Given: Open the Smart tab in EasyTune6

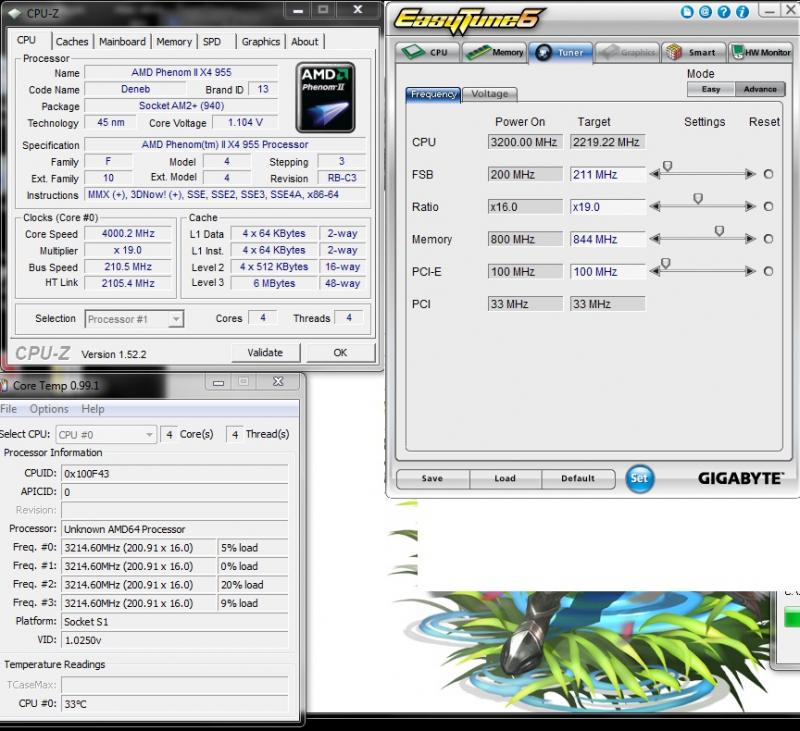Looking at the screenshot, I should [x=694, y=52].
